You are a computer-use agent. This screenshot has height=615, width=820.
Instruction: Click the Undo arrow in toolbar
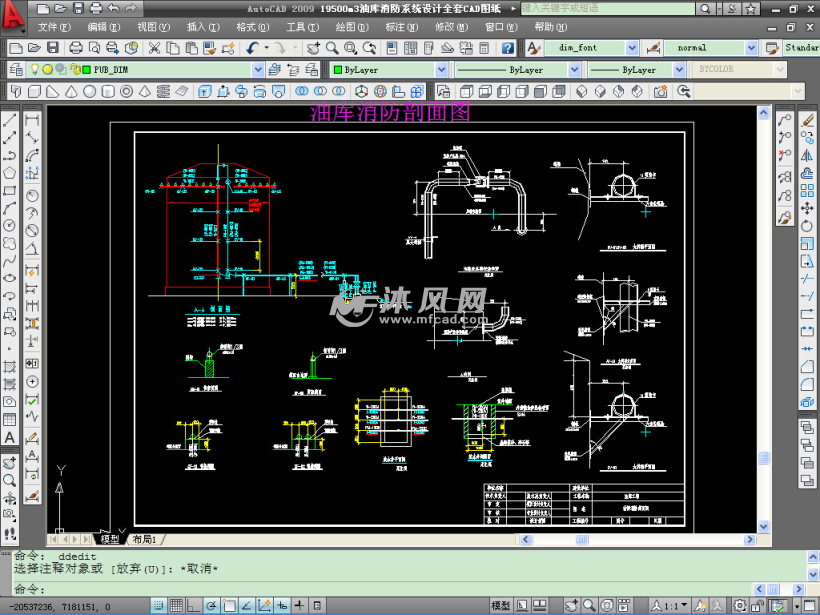tap(252, 48)
